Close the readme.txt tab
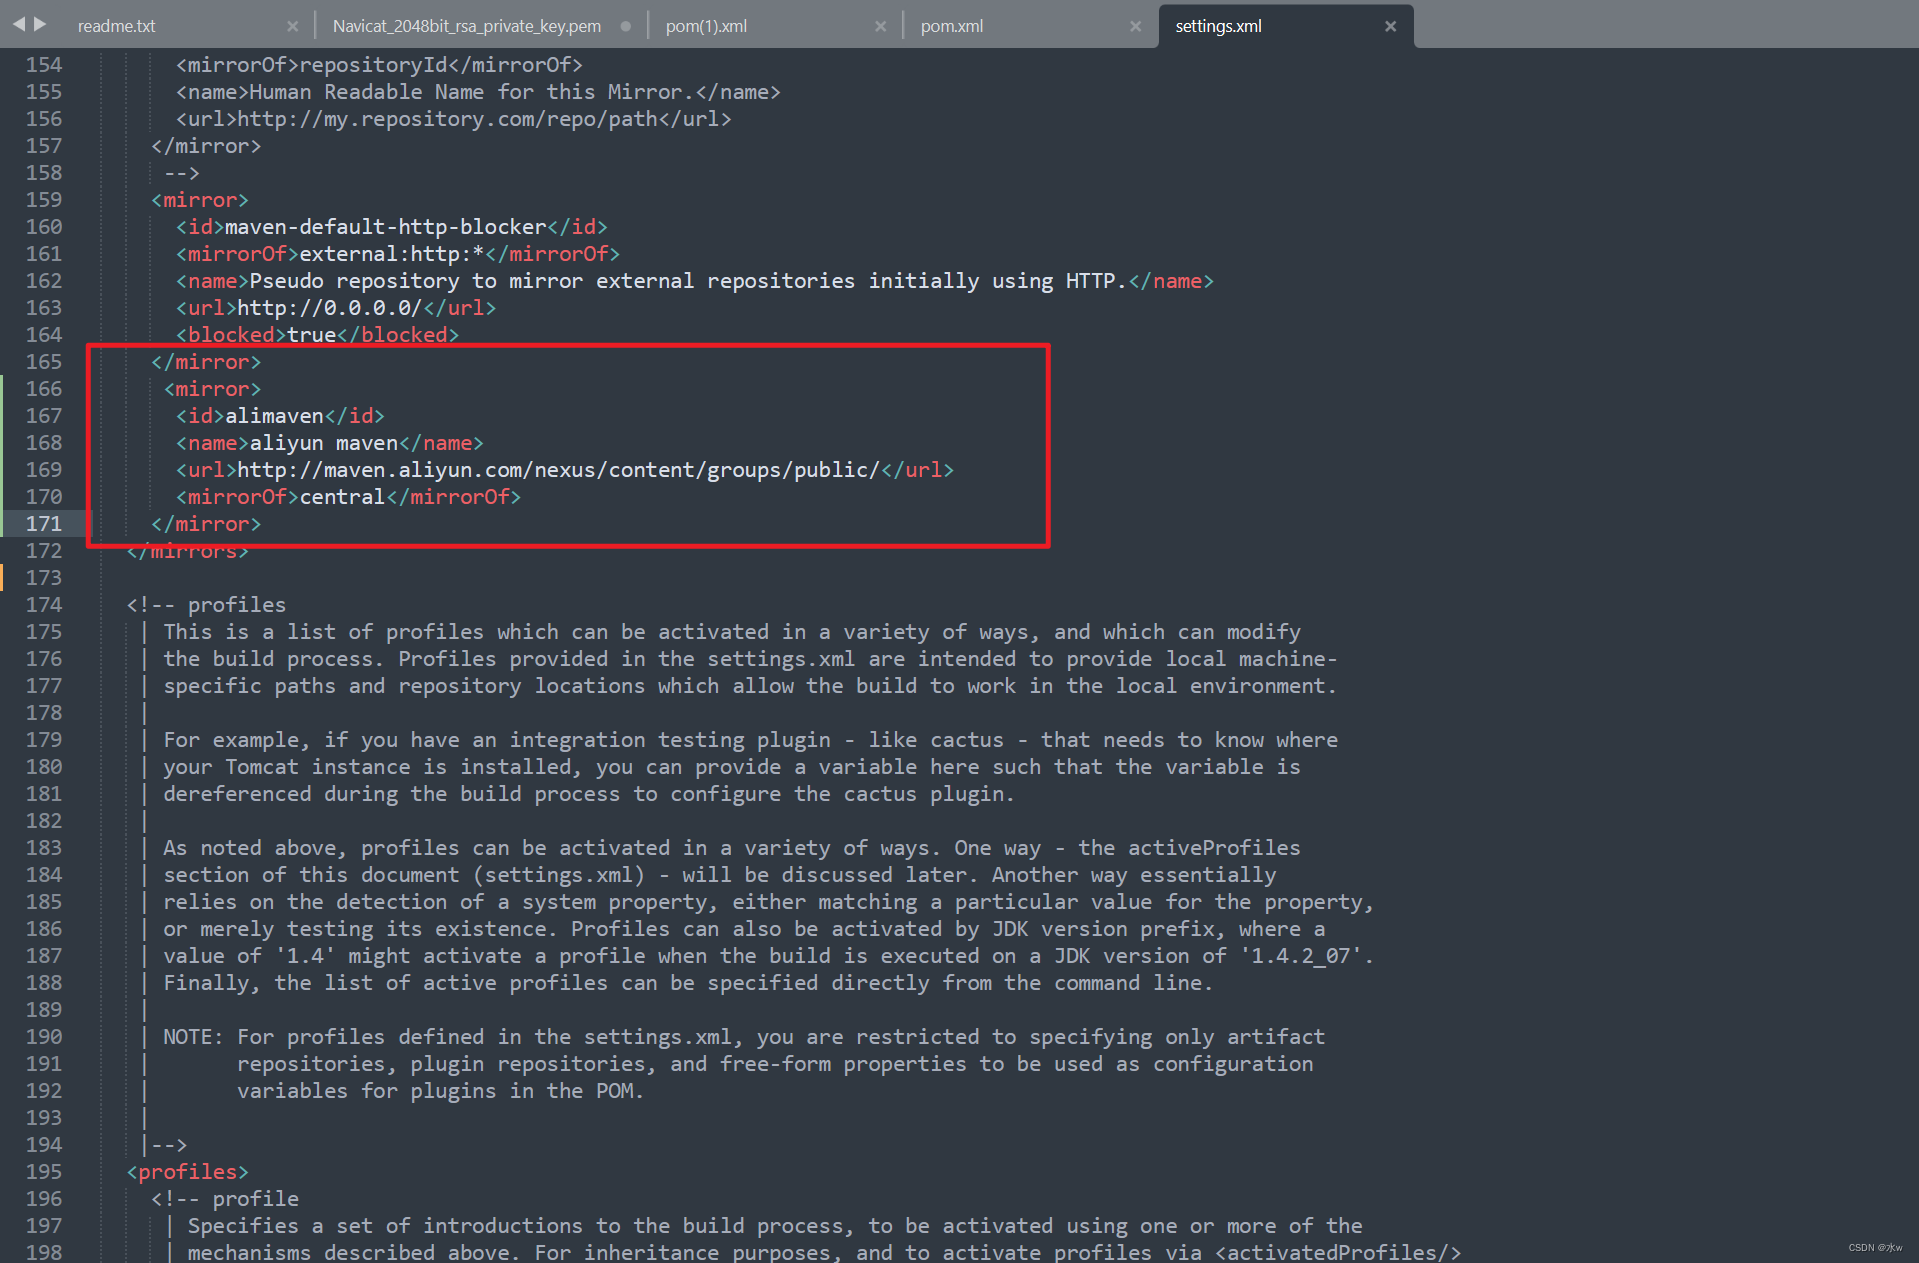This screenshot has height=1263, width=1919. coord(291,25)
